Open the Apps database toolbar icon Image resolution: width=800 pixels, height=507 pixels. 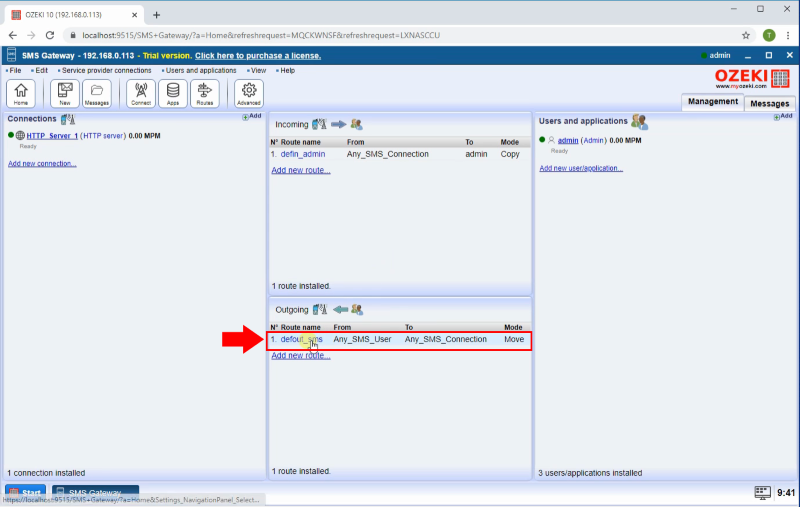tap(173, 94)
